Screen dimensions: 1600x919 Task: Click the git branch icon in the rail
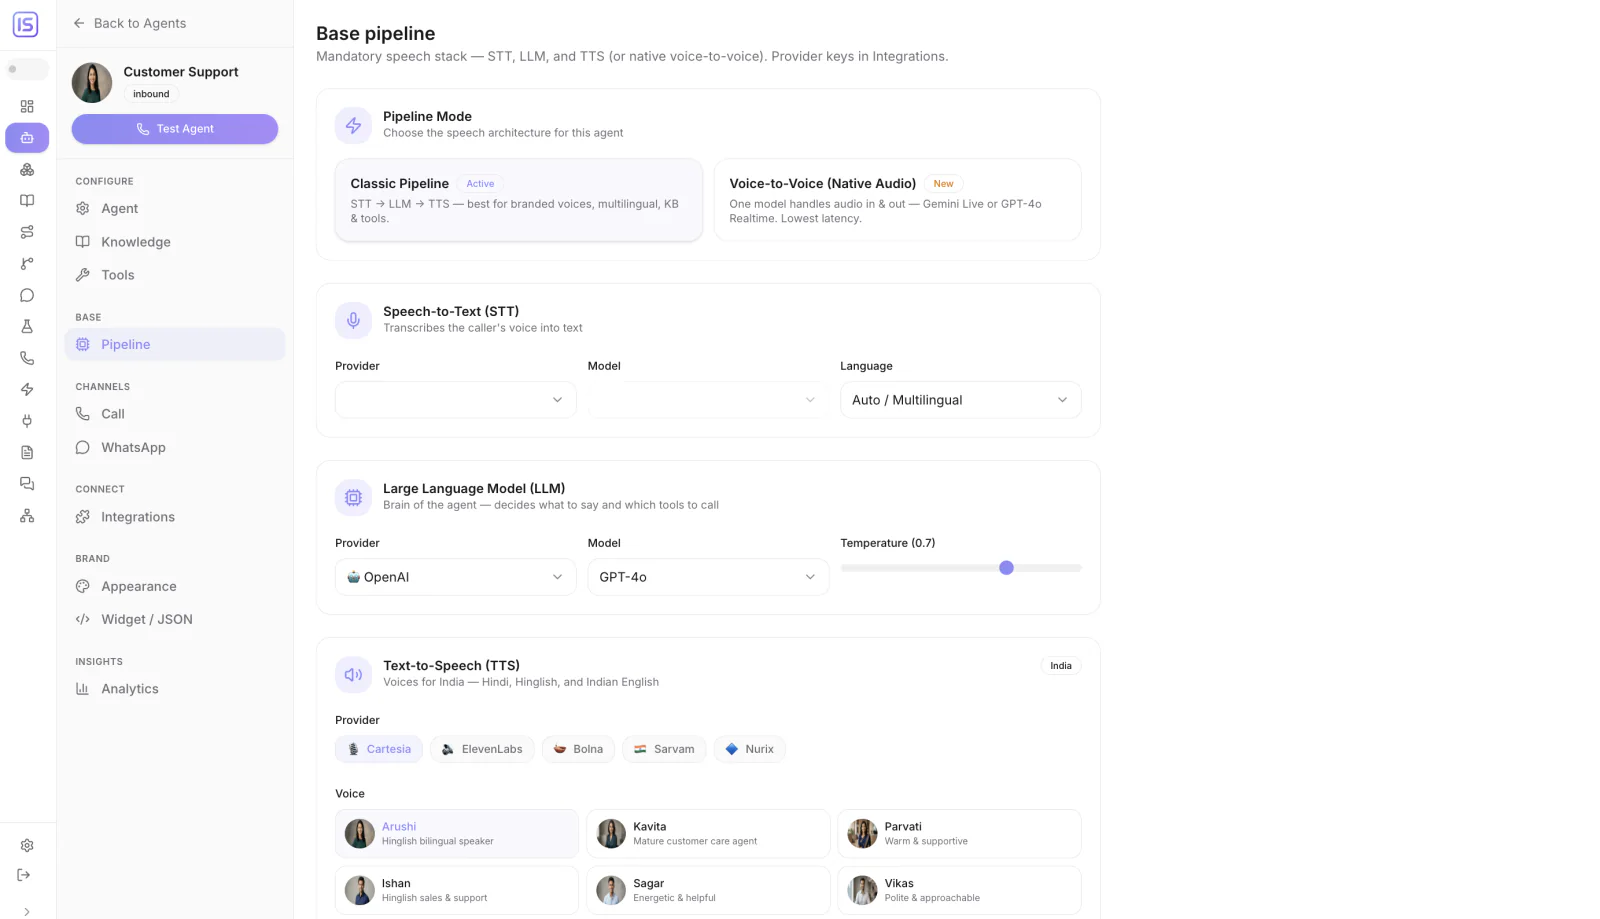[x=27, y=264]
